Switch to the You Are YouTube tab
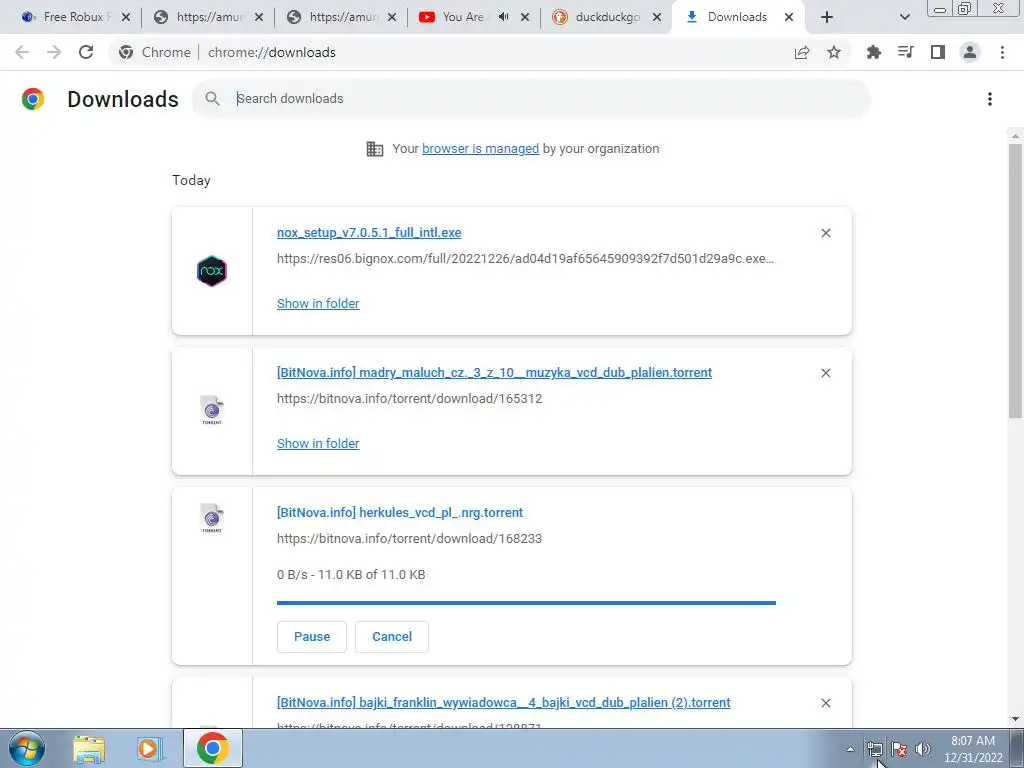Image resolution: width=1024 pixels, height=768 pixels. tap(462, 17)
